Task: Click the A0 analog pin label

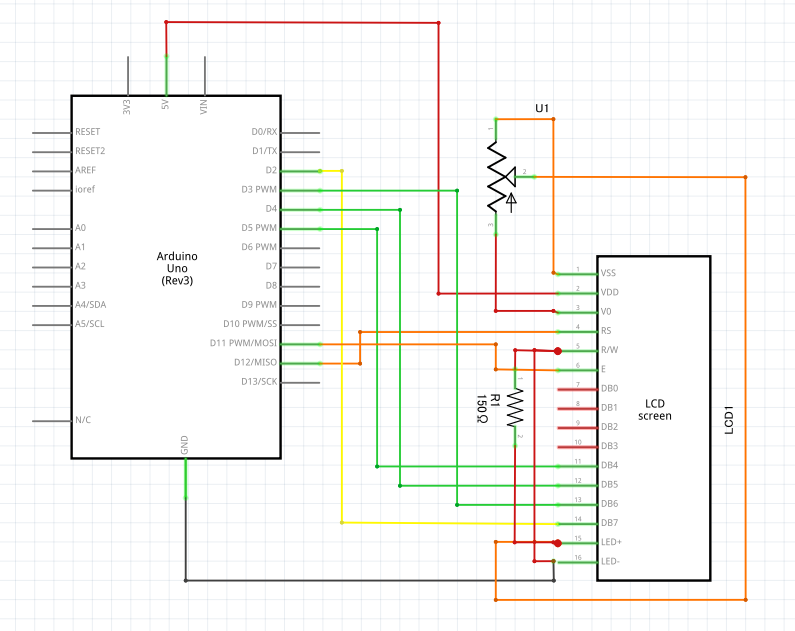Action: tap(80, 228)
